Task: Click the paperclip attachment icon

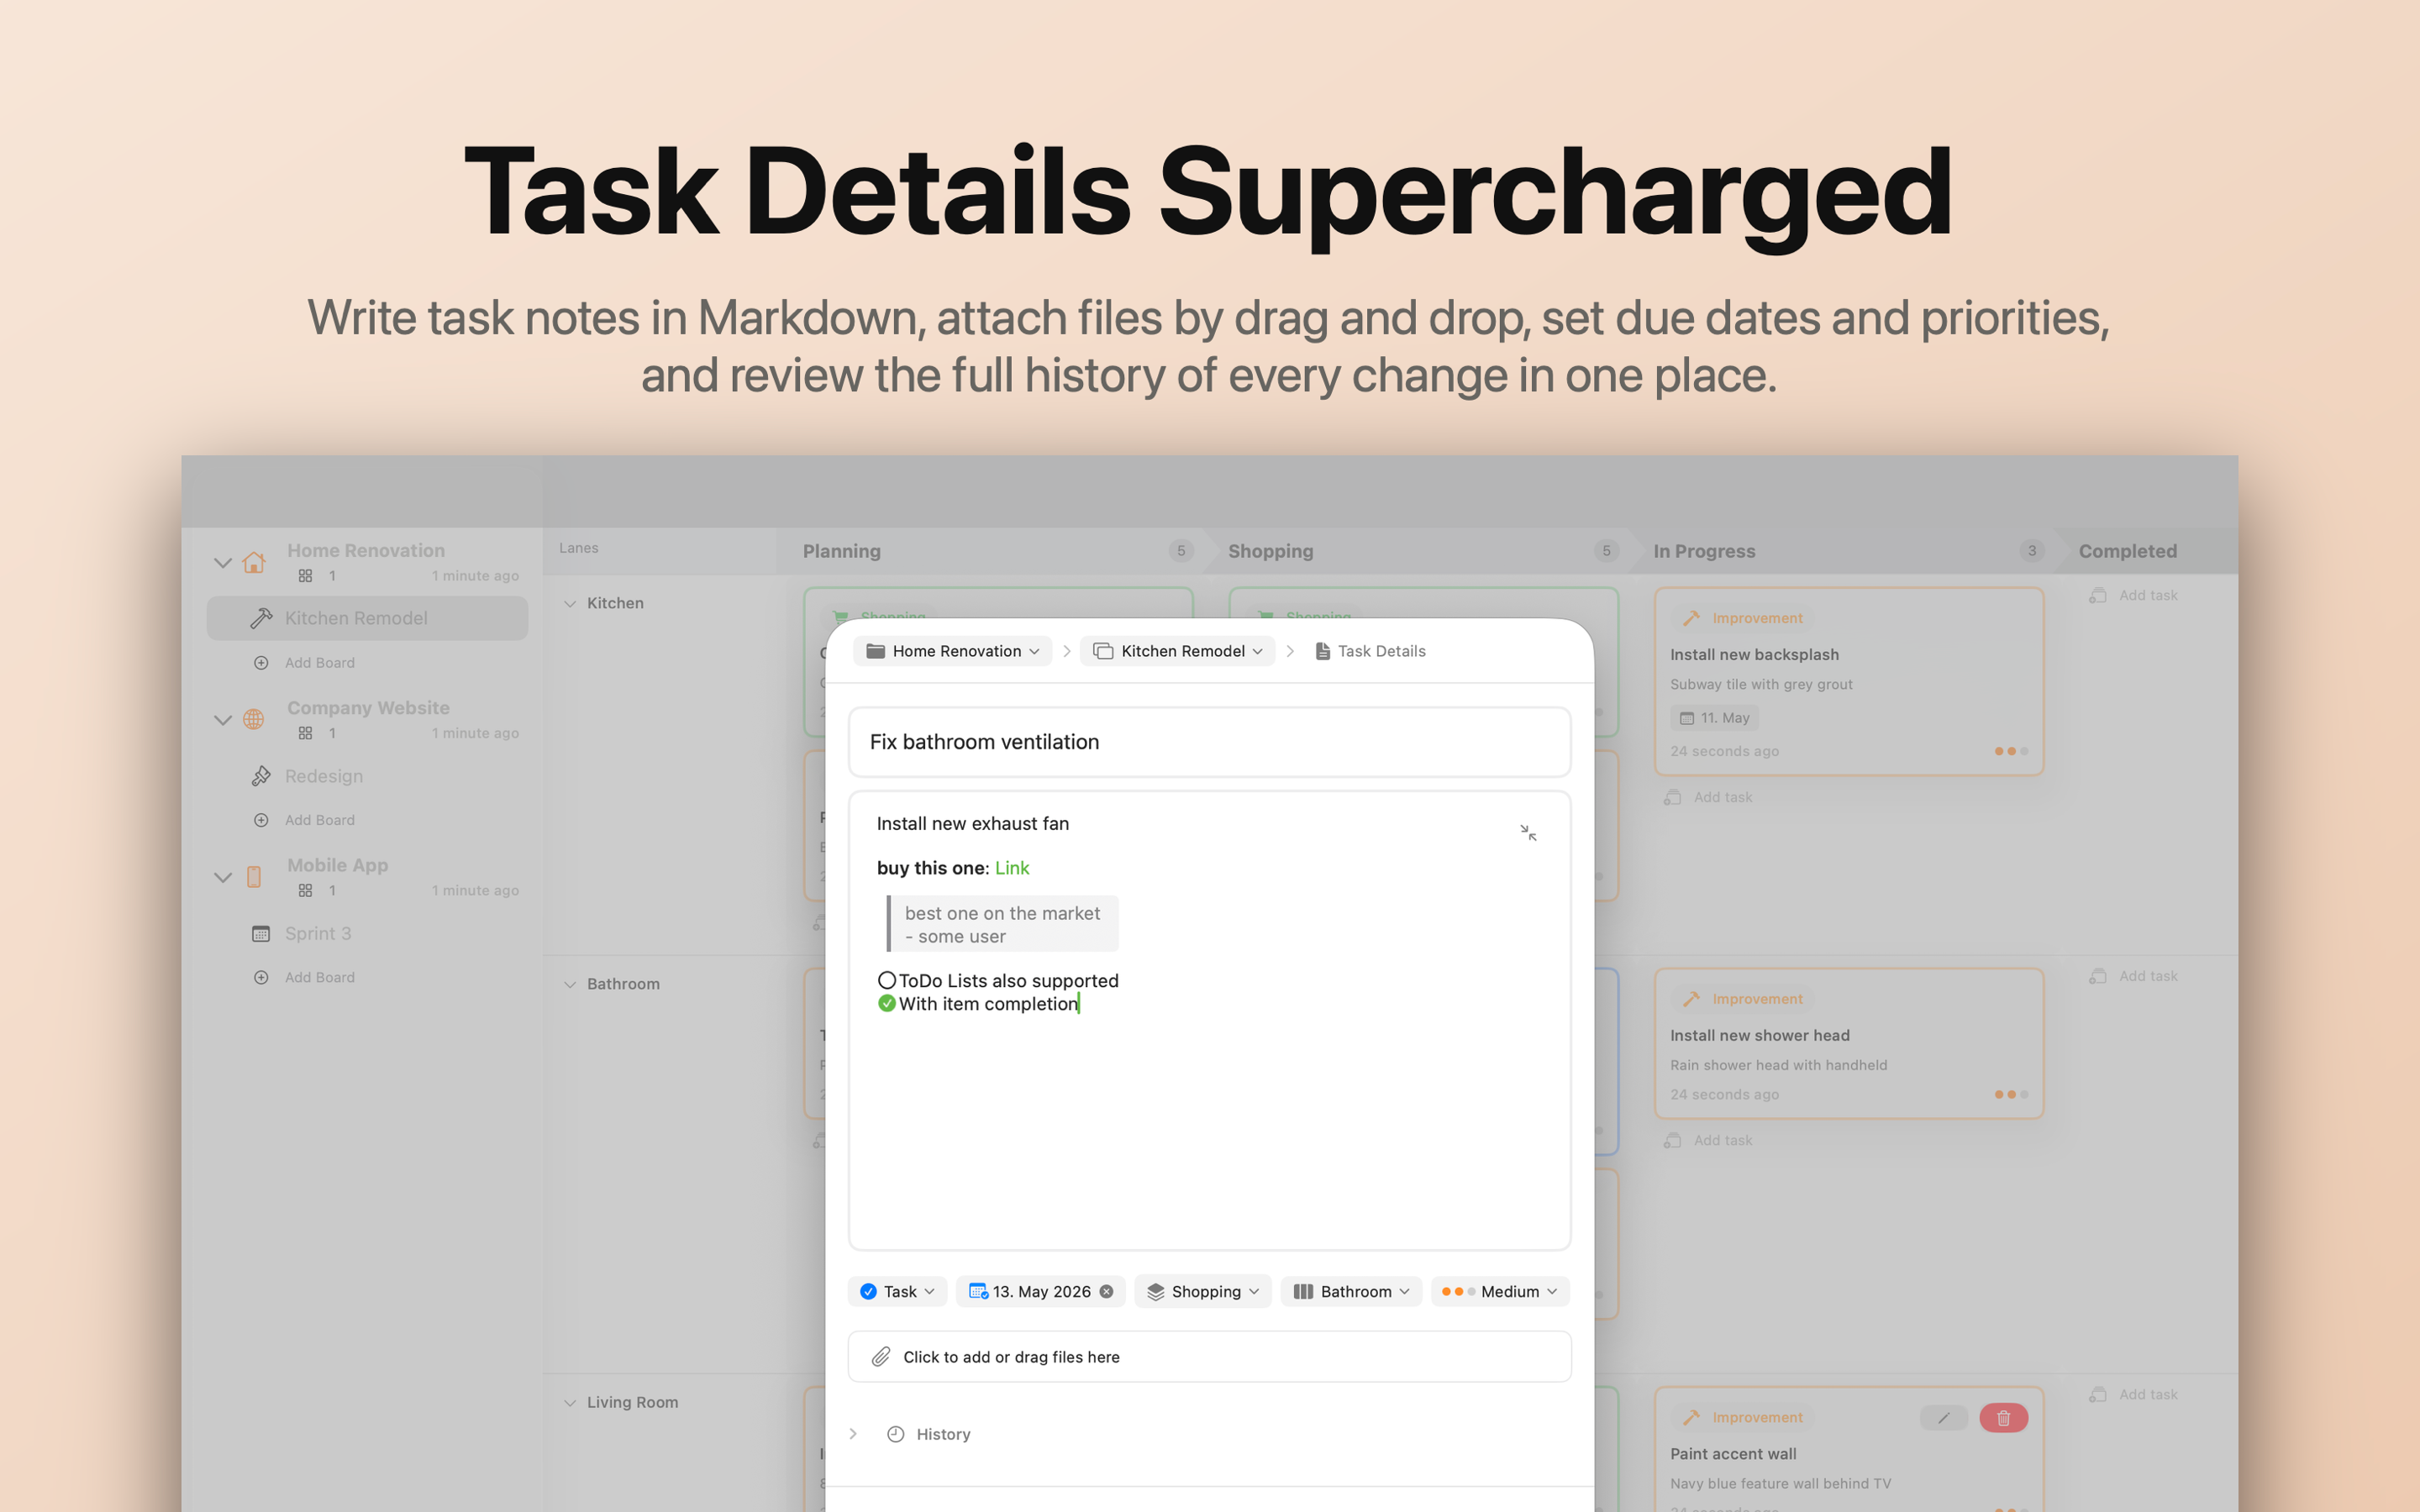Action: [x=881, y=1356]
